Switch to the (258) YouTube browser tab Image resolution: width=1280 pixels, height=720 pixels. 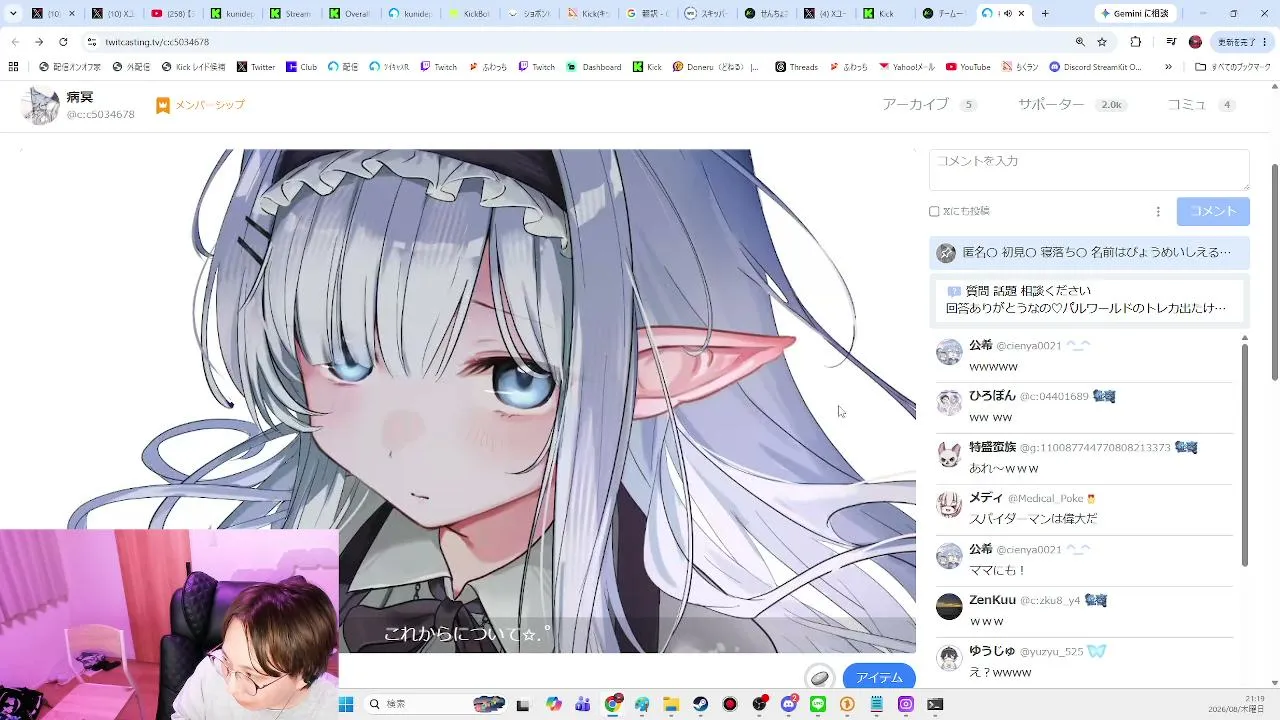(x=172, y=14)
